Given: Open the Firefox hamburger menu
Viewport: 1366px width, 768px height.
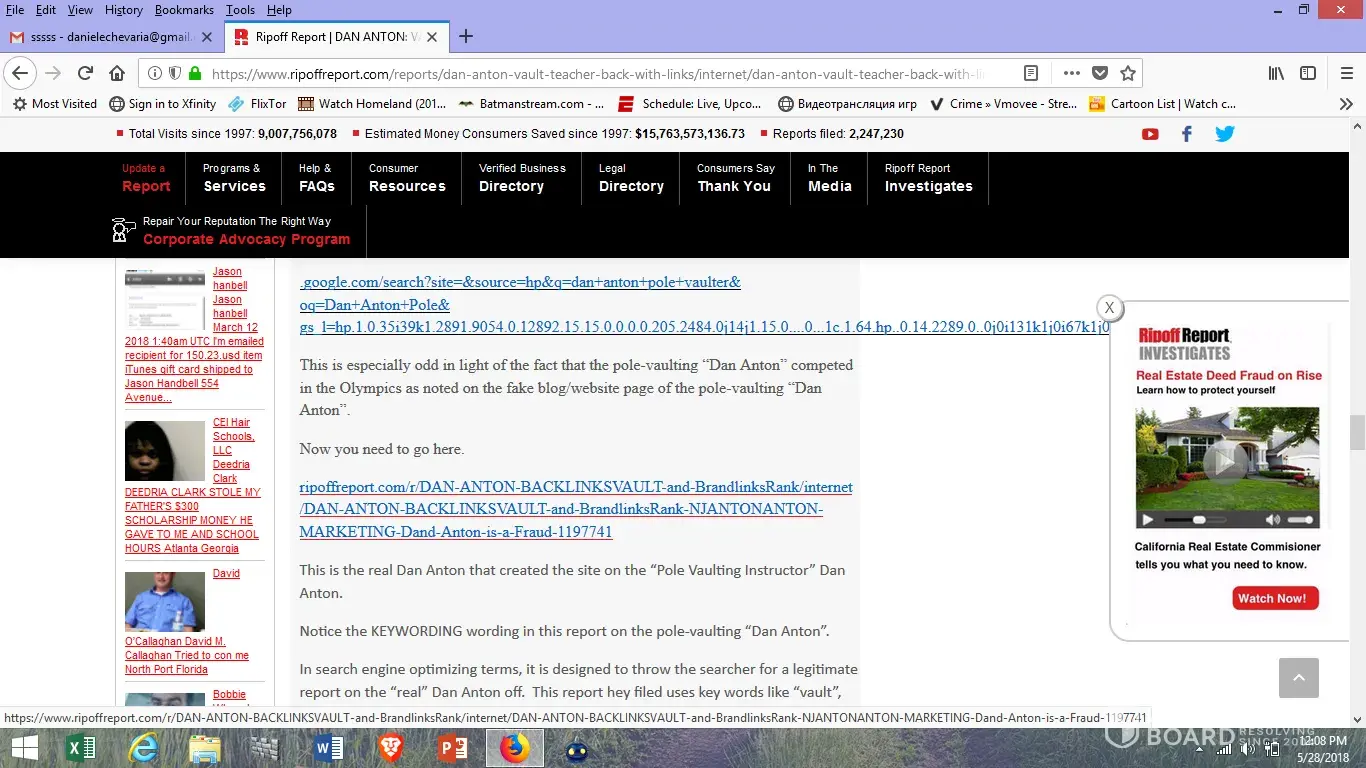Looking at the screenshot, I should point(1346,73).
